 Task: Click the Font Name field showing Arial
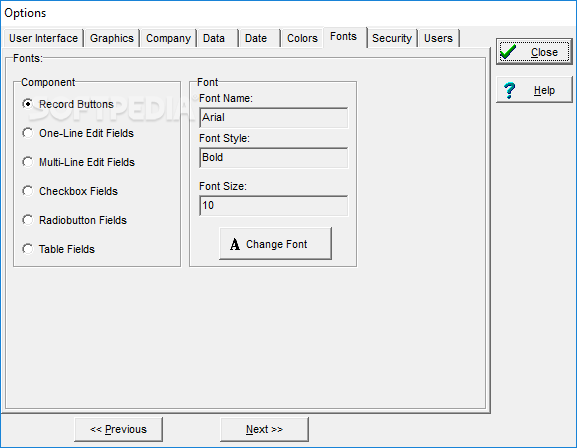[273, 118]
